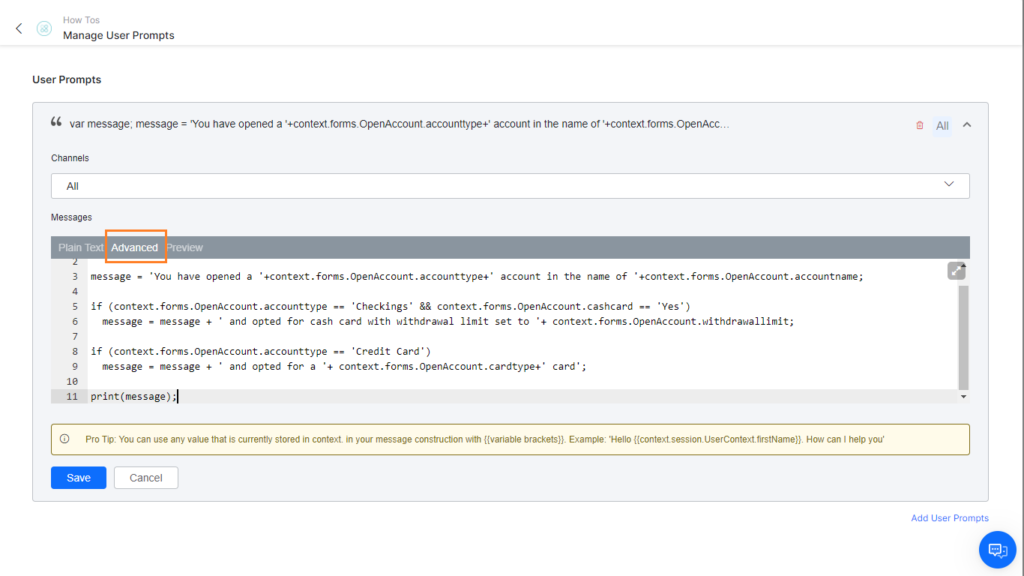1024x576 pixels.
Task: Collapse the user prompt card via the chevron
Action: (965, 124)
